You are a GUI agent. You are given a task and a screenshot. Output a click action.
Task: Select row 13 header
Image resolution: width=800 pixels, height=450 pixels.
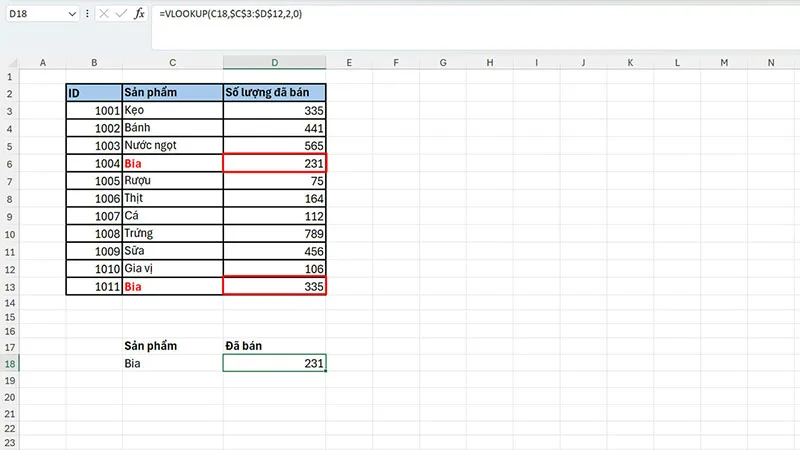[10, 287]
